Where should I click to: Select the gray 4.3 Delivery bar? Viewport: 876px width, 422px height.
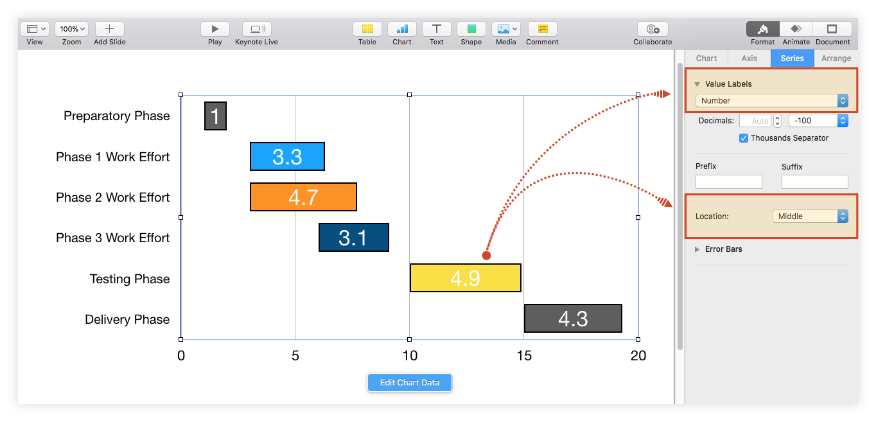click(573, 319)
